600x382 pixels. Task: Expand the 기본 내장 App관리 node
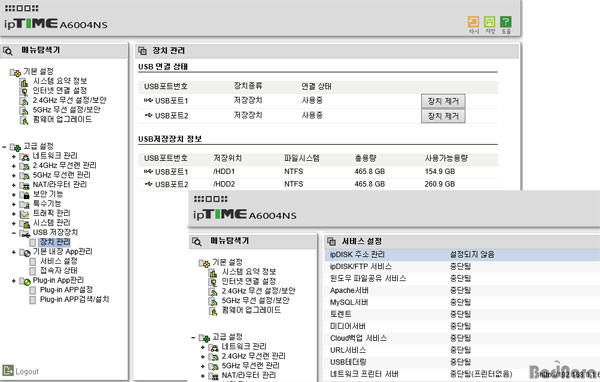coord(14,252)
